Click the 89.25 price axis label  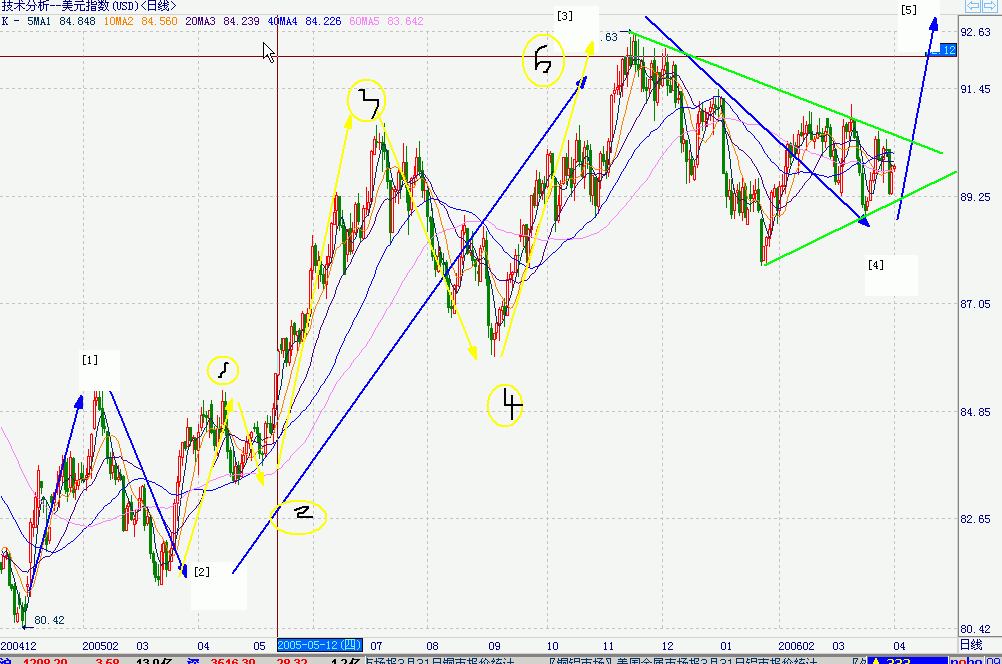click(975, 197)
